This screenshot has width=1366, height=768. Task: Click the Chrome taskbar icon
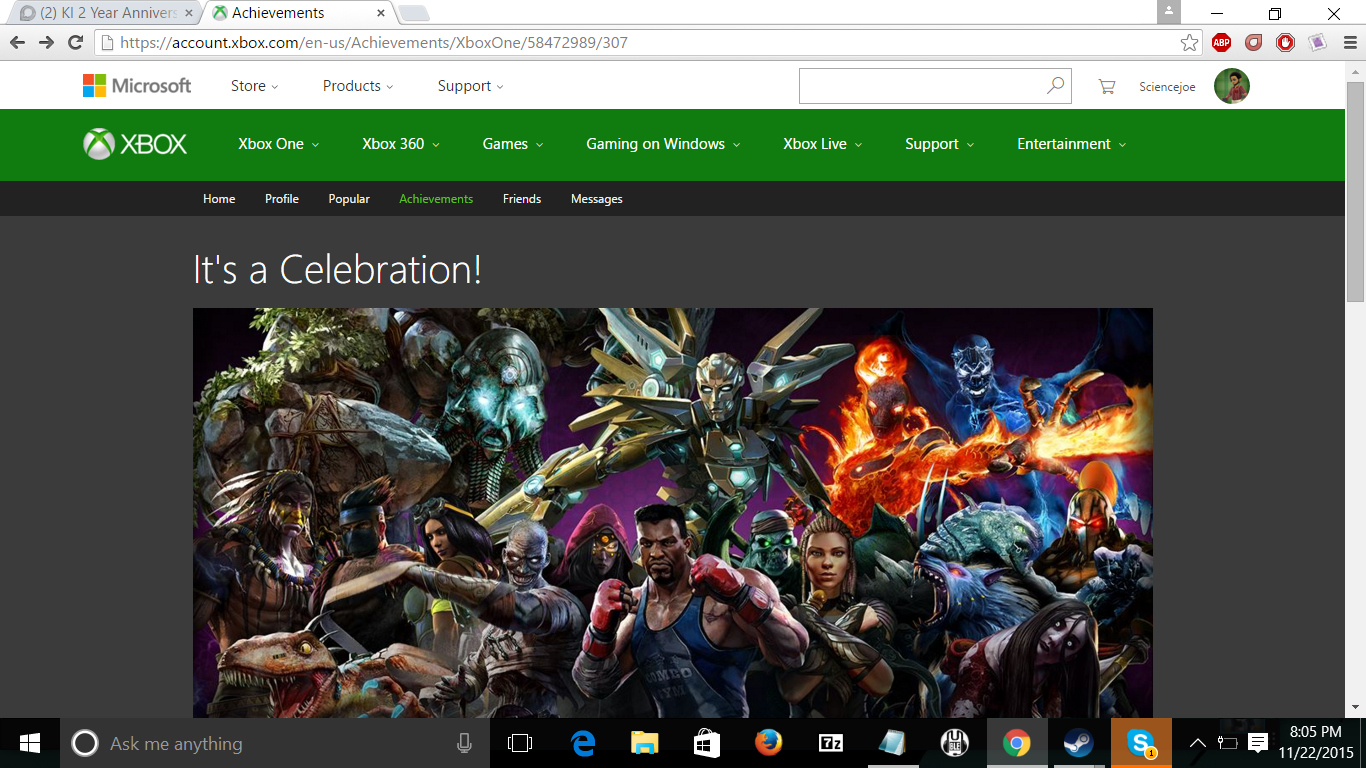click(x=1017, y=743)
